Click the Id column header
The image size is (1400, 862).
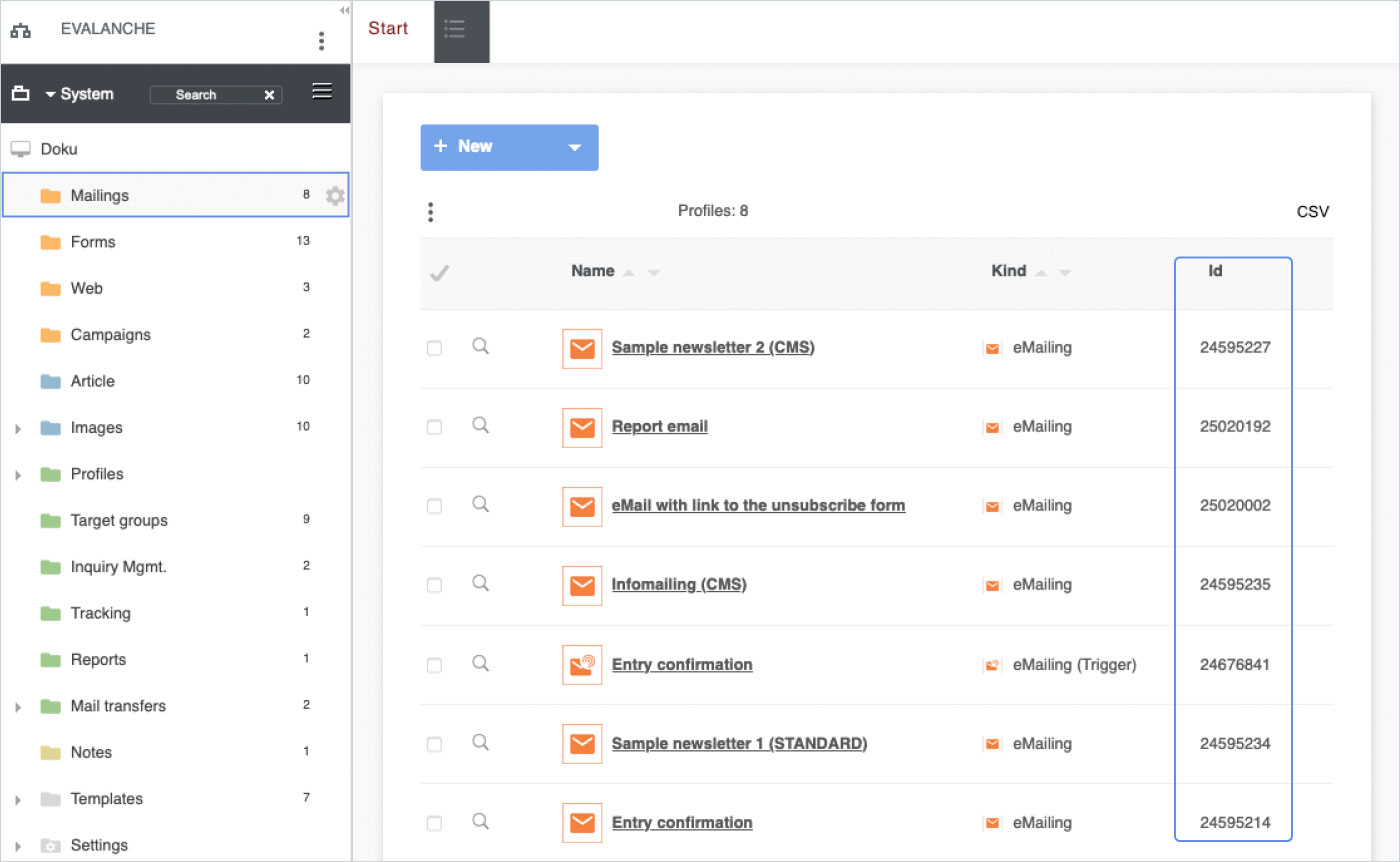click(x=1215, y=271)
